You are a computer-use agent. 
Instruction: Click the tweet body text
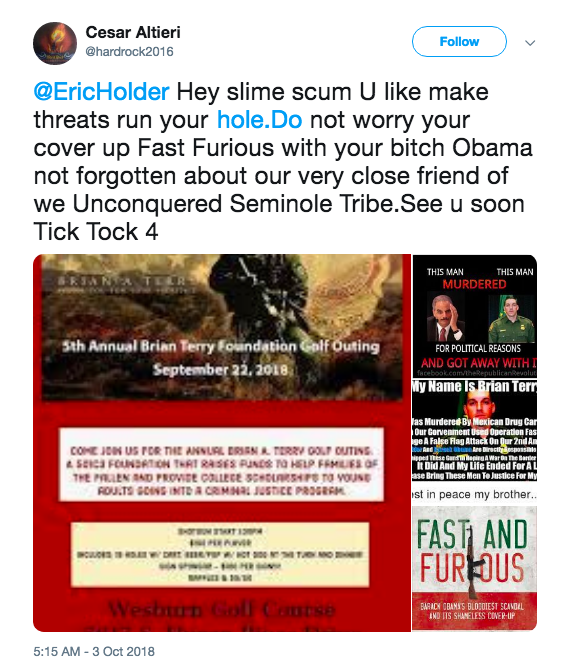coord(282,162)
